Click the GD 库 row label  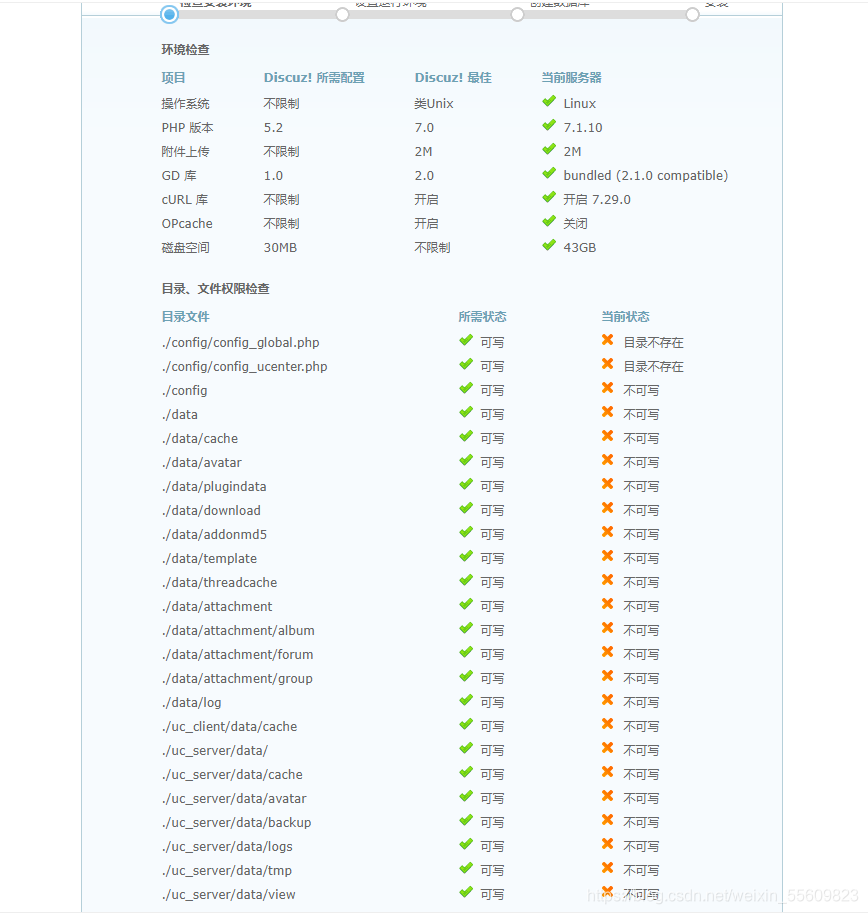(x=179, y=175)
